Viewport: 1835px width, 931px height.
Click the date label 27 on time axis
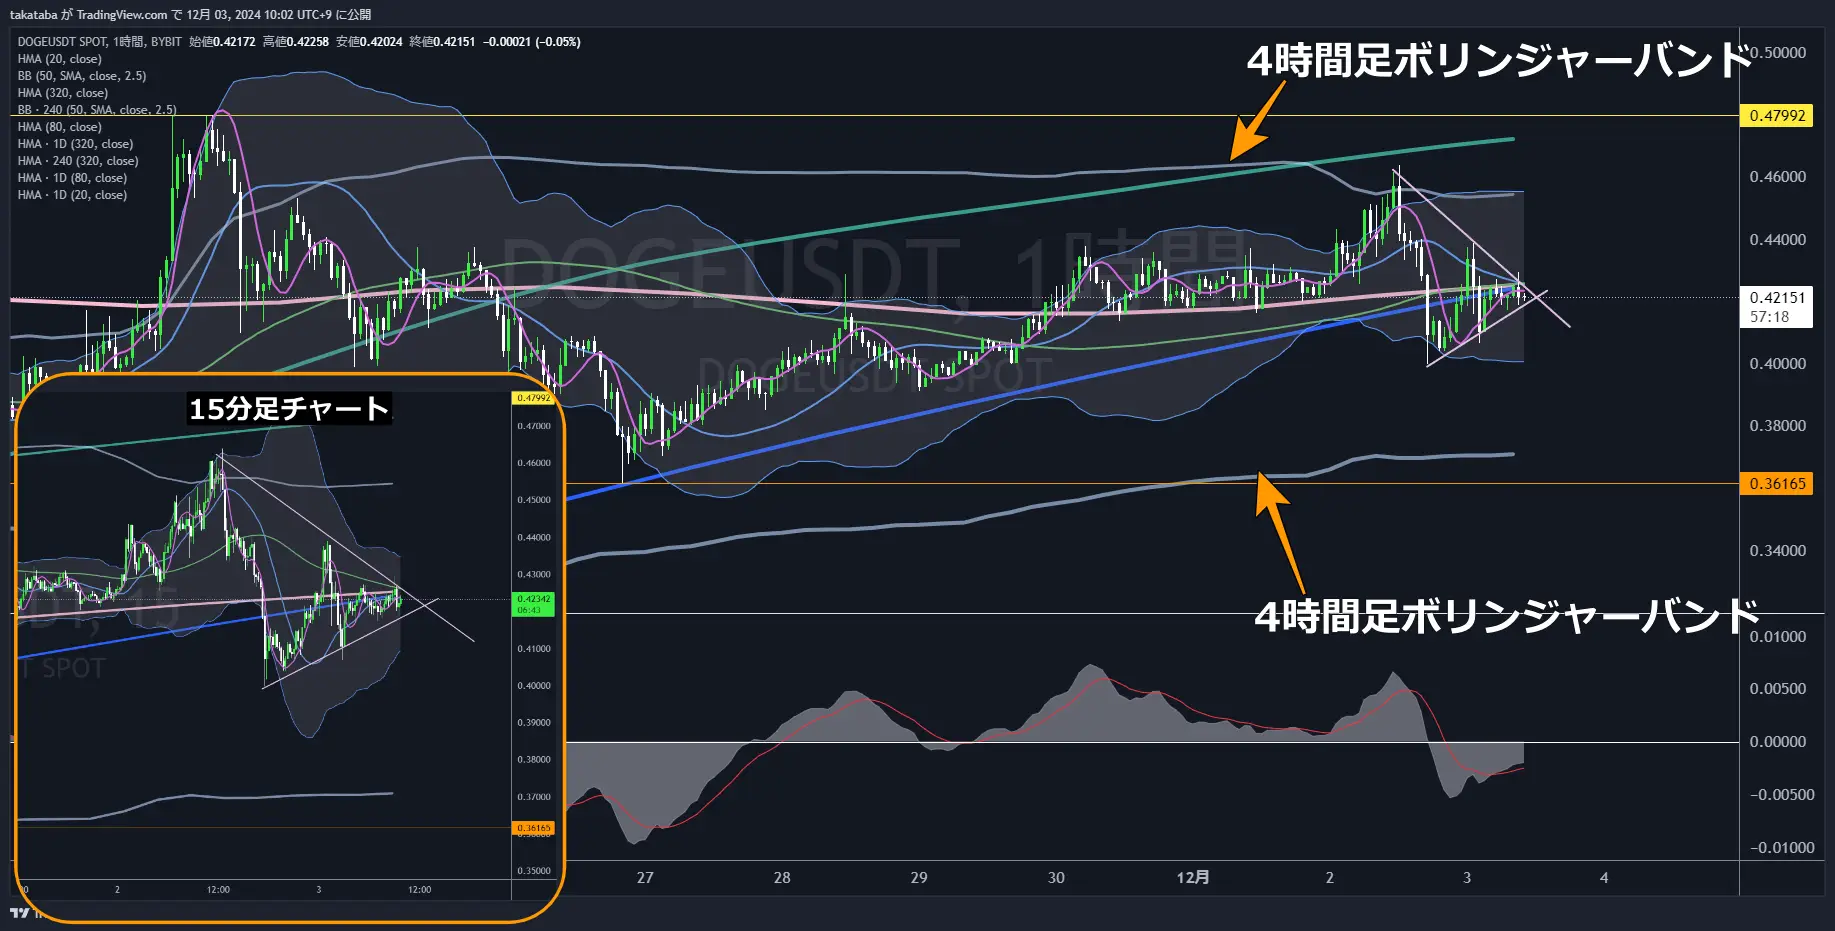pyautogui.click(x=645, y=878)
